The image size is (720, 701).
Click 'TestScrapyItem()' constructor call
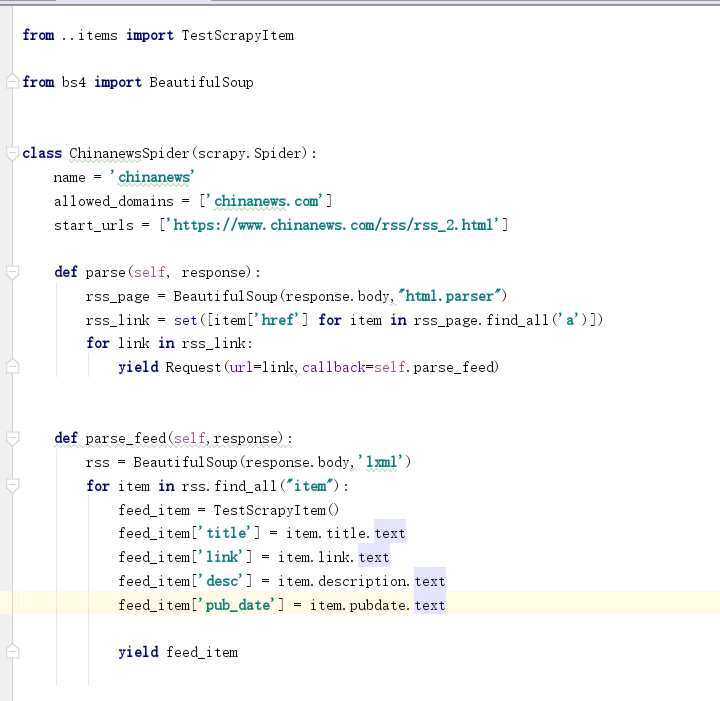[276, 510]
